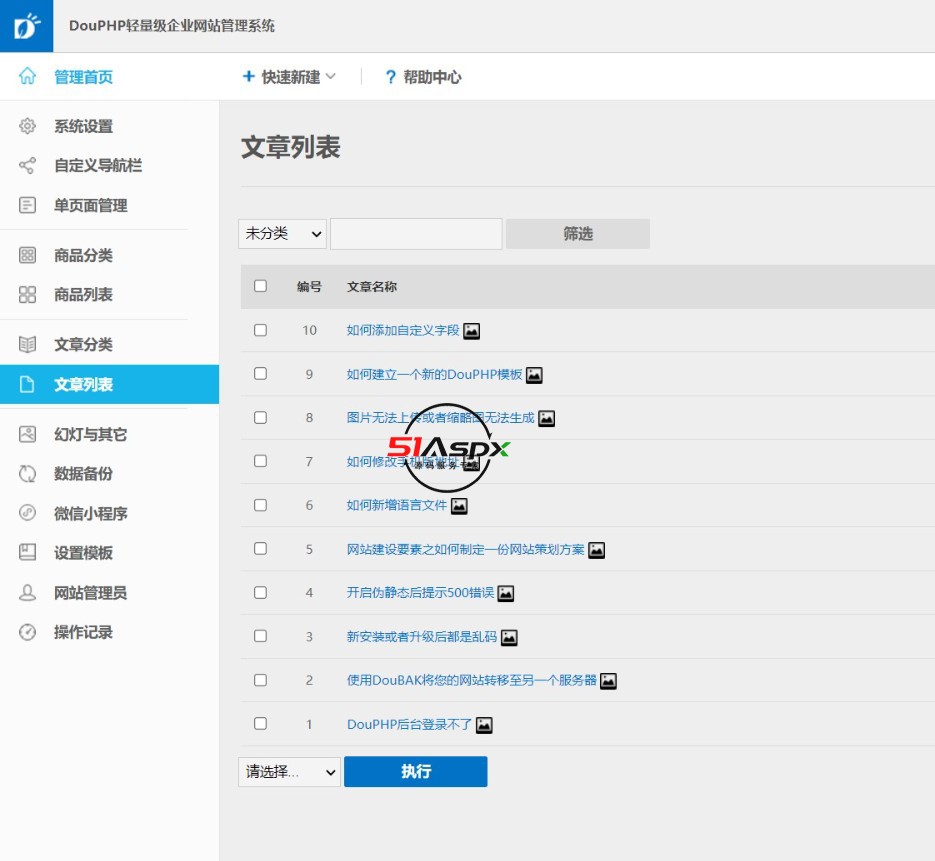
Task: Click the refresh icon beside 数据备份
Action: (x=28, y=474)
